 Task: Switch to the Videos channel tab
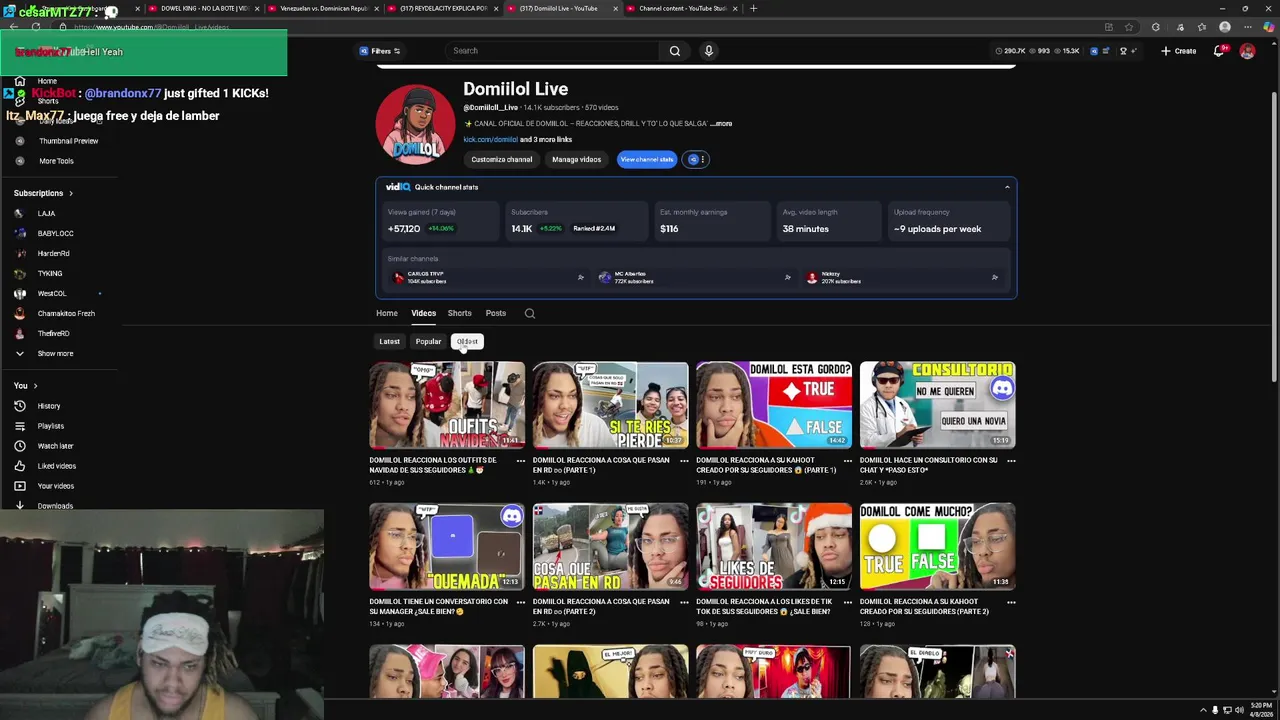pyautogui.click(x=423, y=313)
